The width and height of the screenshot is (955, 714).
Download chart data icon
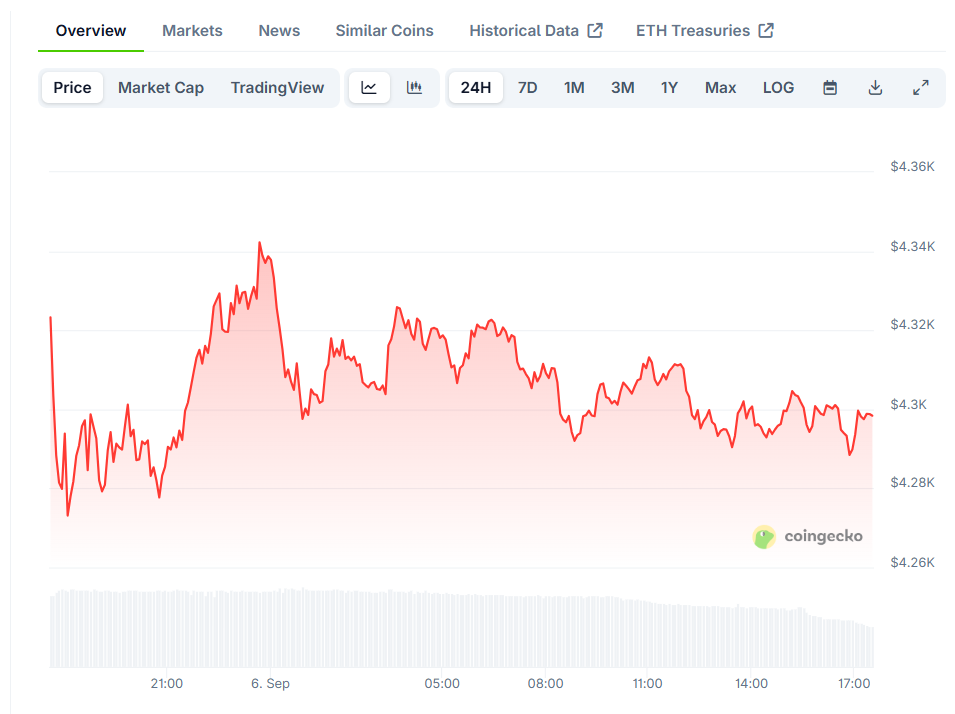[x=875, y=88]
